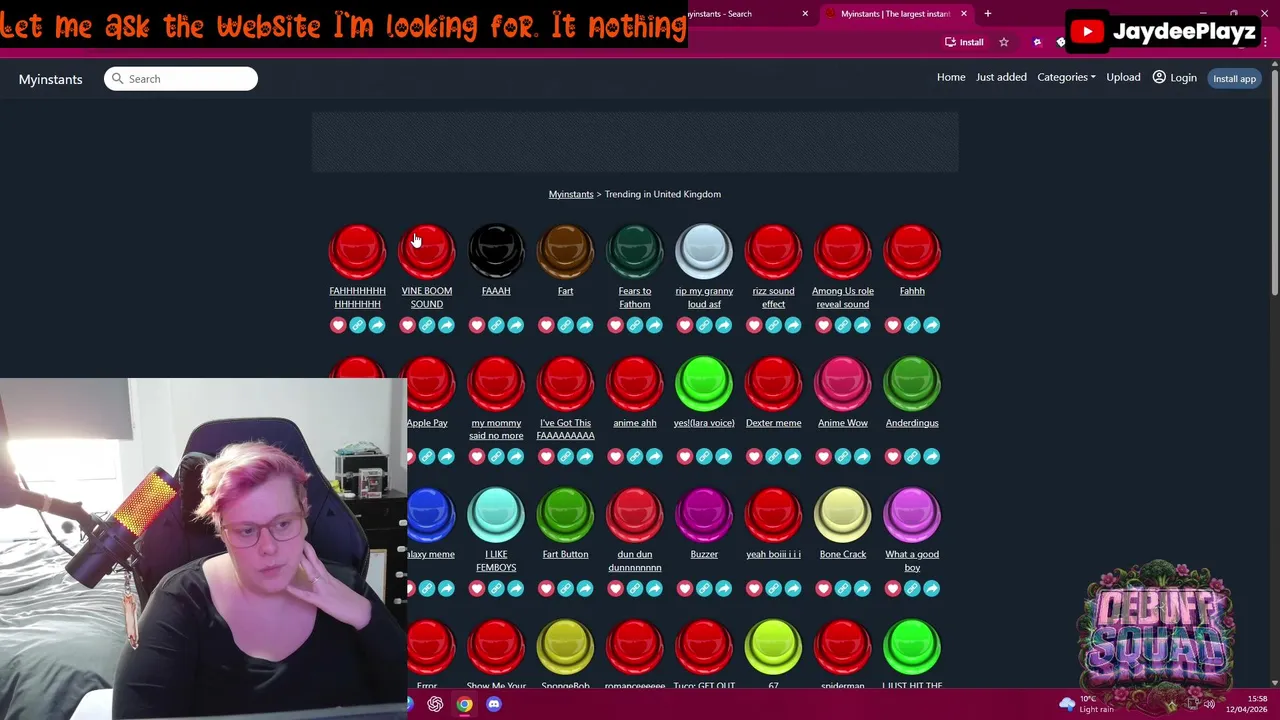Share the Among Us role reveal sound
Screen dimensions: 1280x720
862,325
